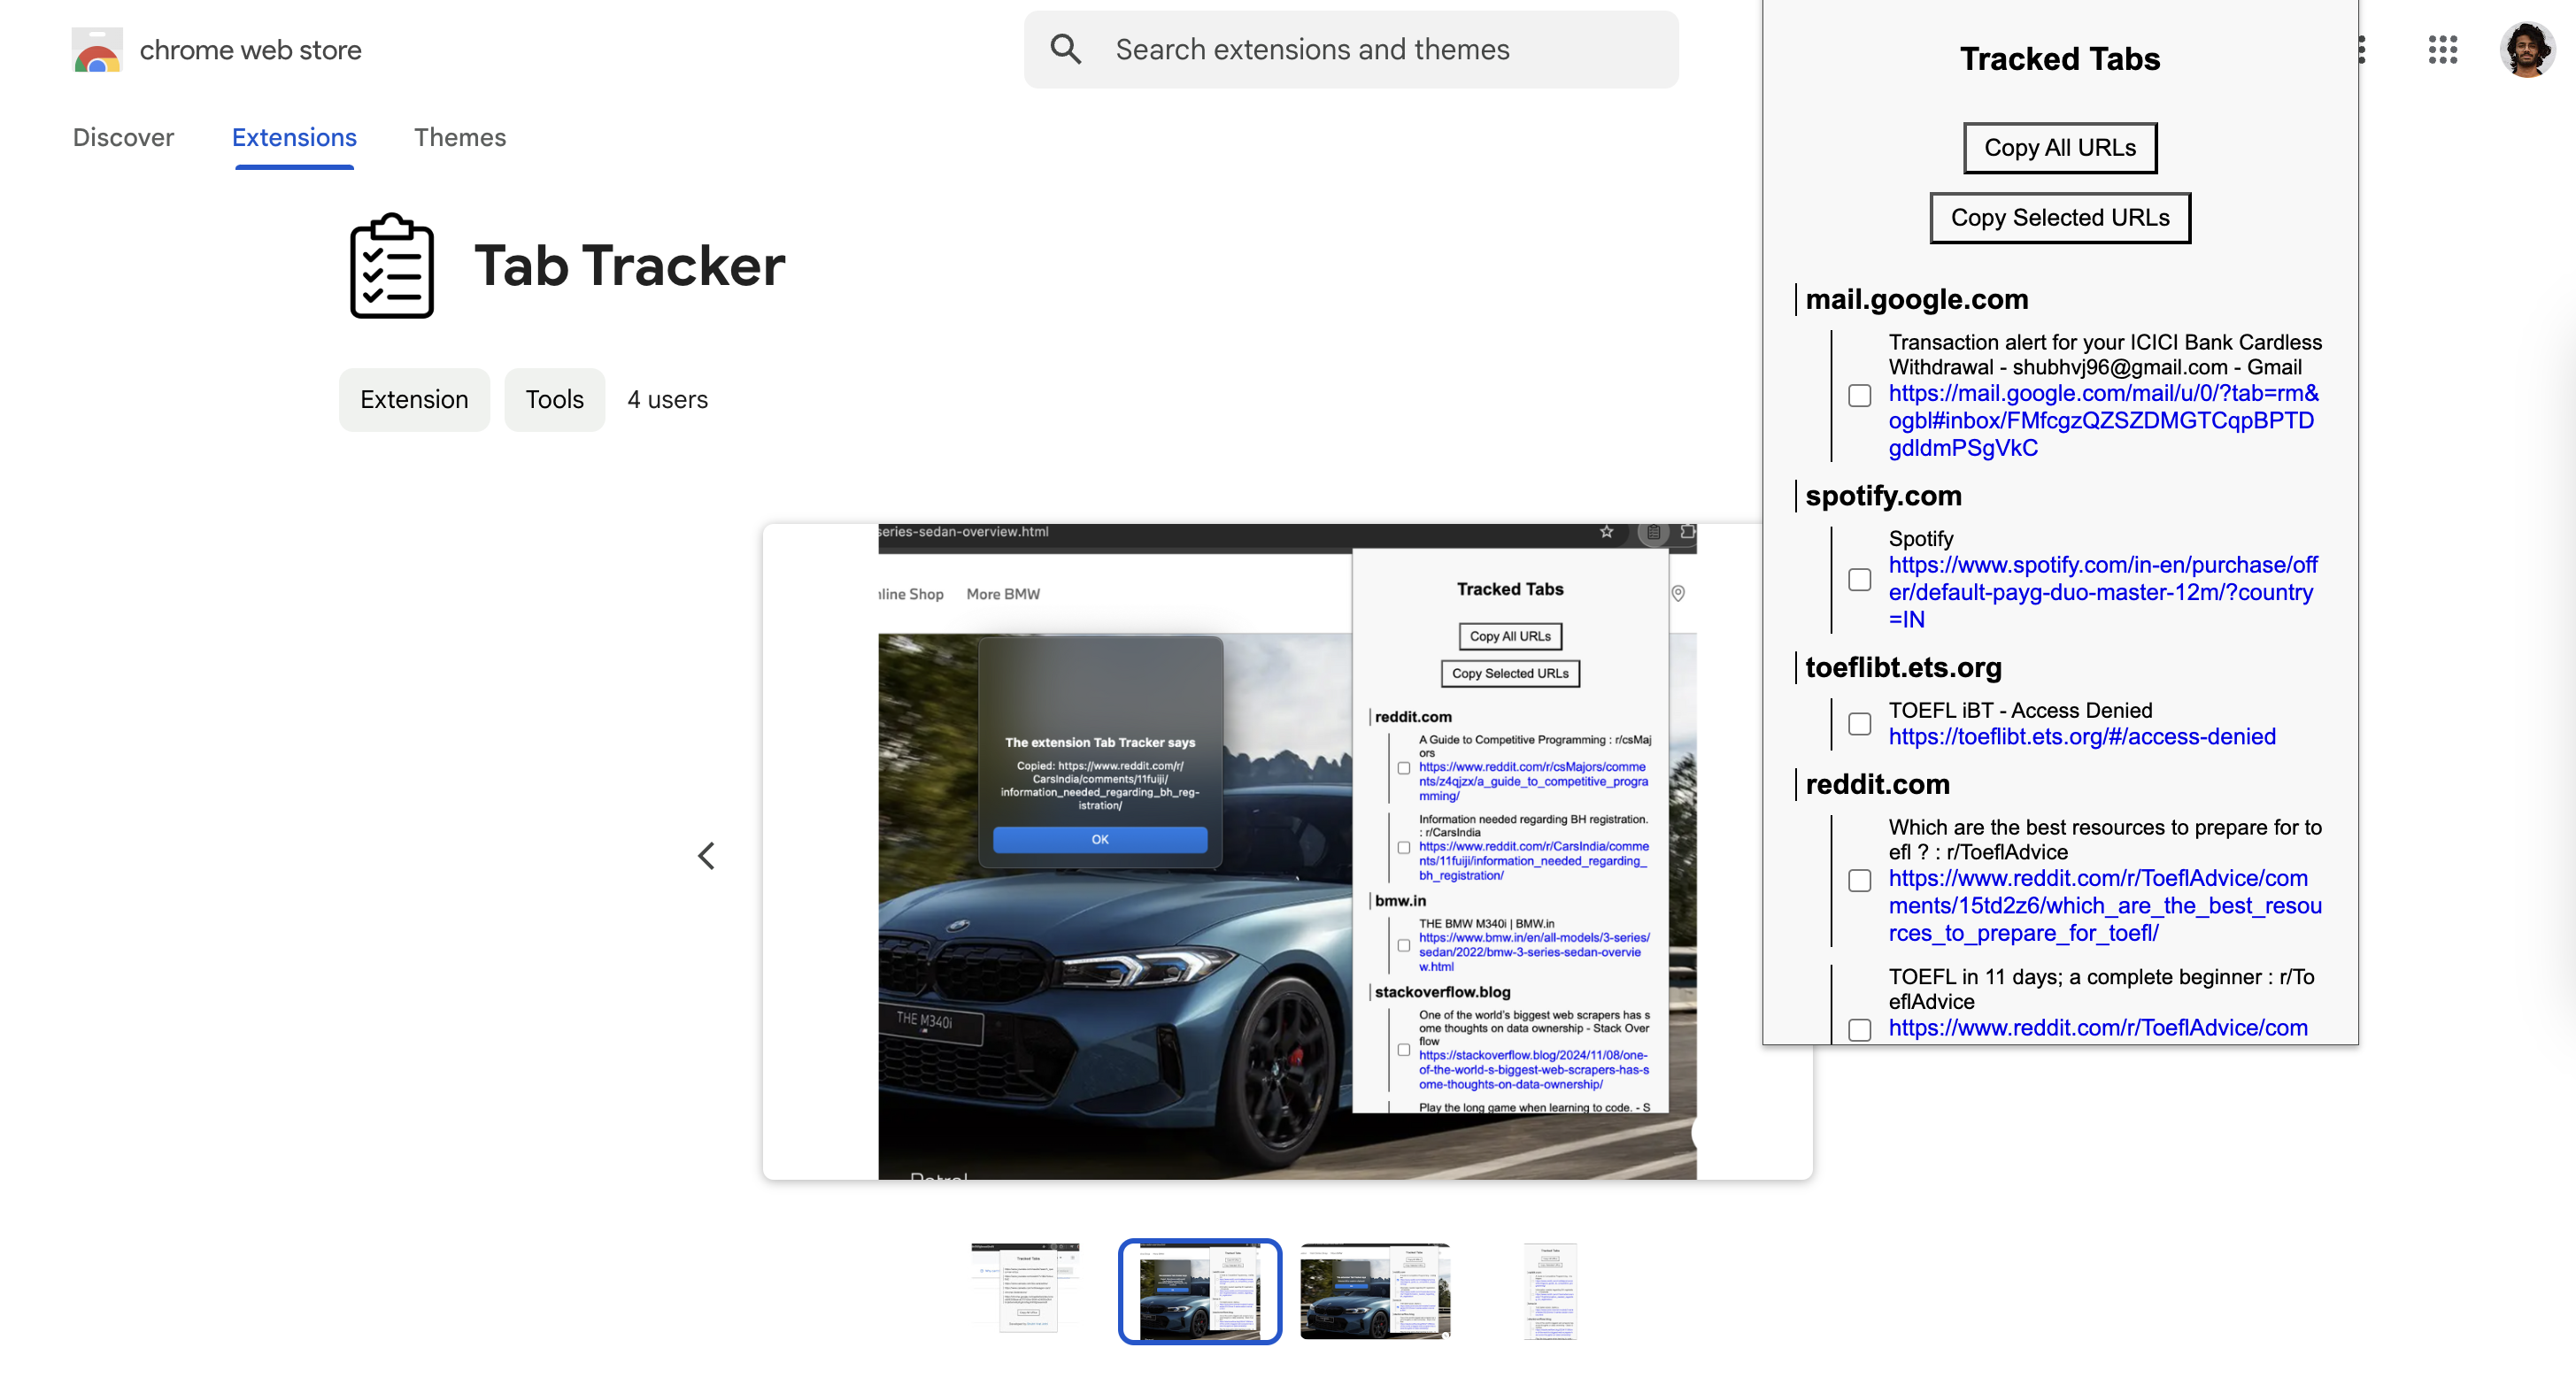This screenshot has height=1386, width=2576.
Task: Check the Gmail ICICI transaction tab checkbox
Action: click(1859, 396)
